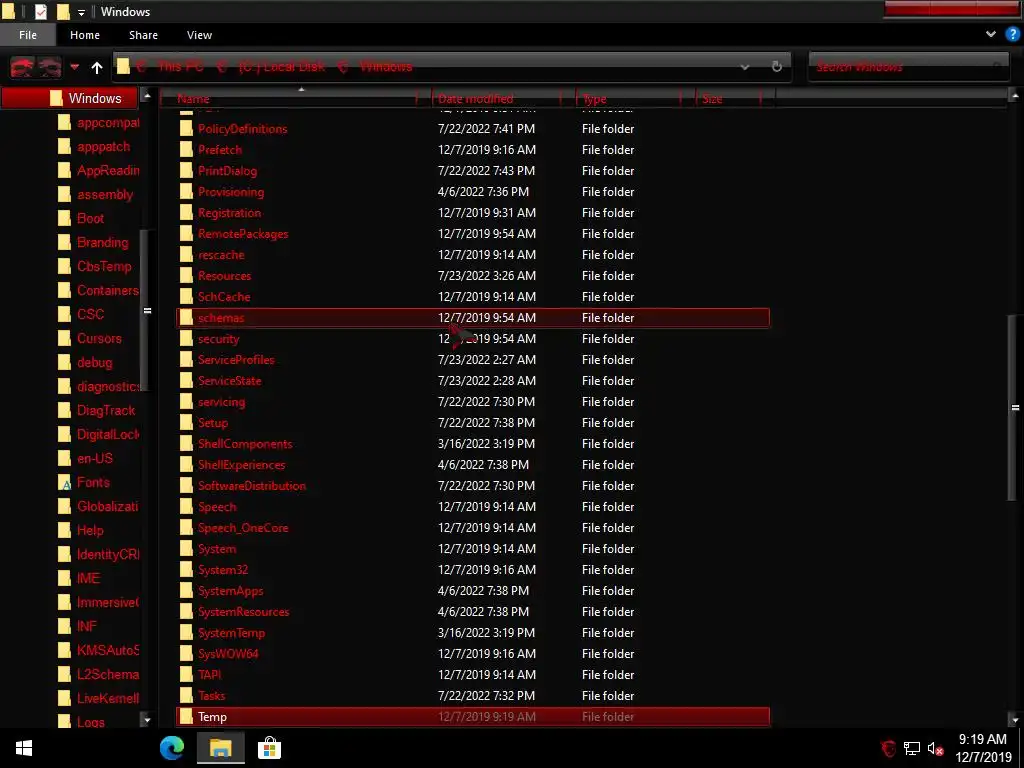The image size is (1024, 768).
Task: Click the muted volume tray icon
Action: (x=935, y=748)
